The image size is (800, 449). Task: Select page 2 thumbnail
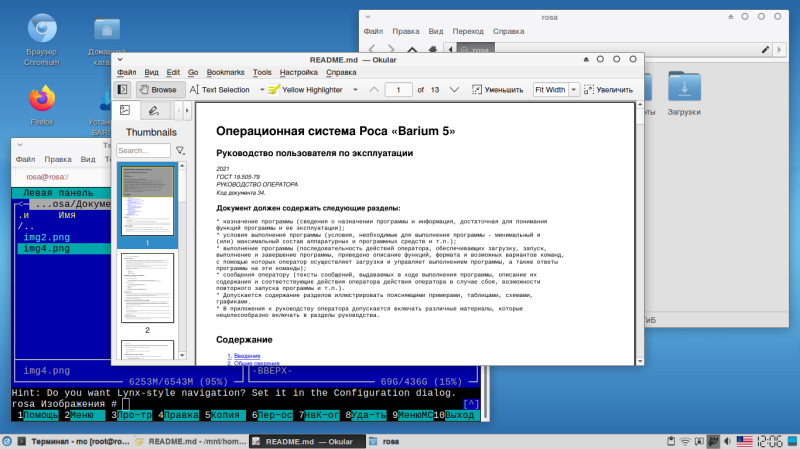pyautogui.click(x=146, y=290)
